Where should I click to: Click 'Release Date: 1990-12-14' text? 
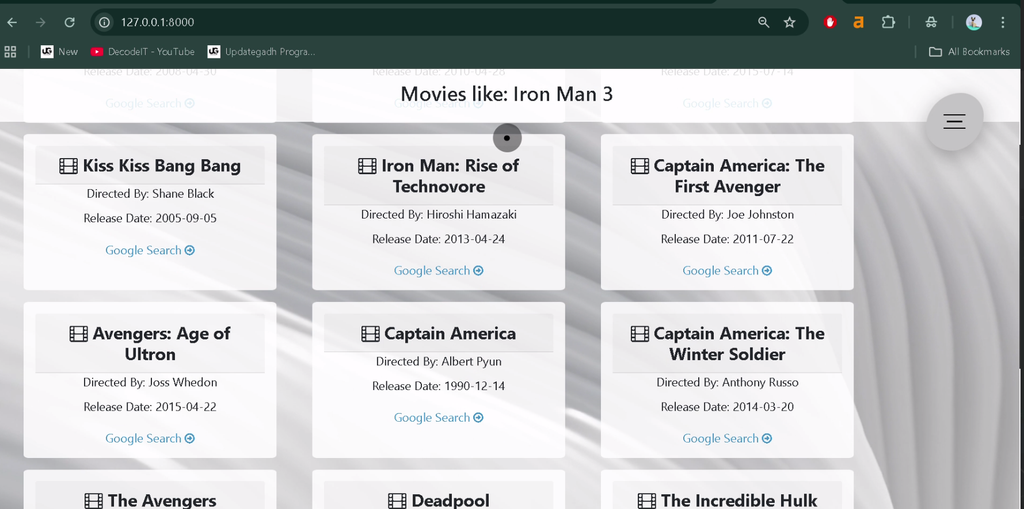[x=439, y=386]
